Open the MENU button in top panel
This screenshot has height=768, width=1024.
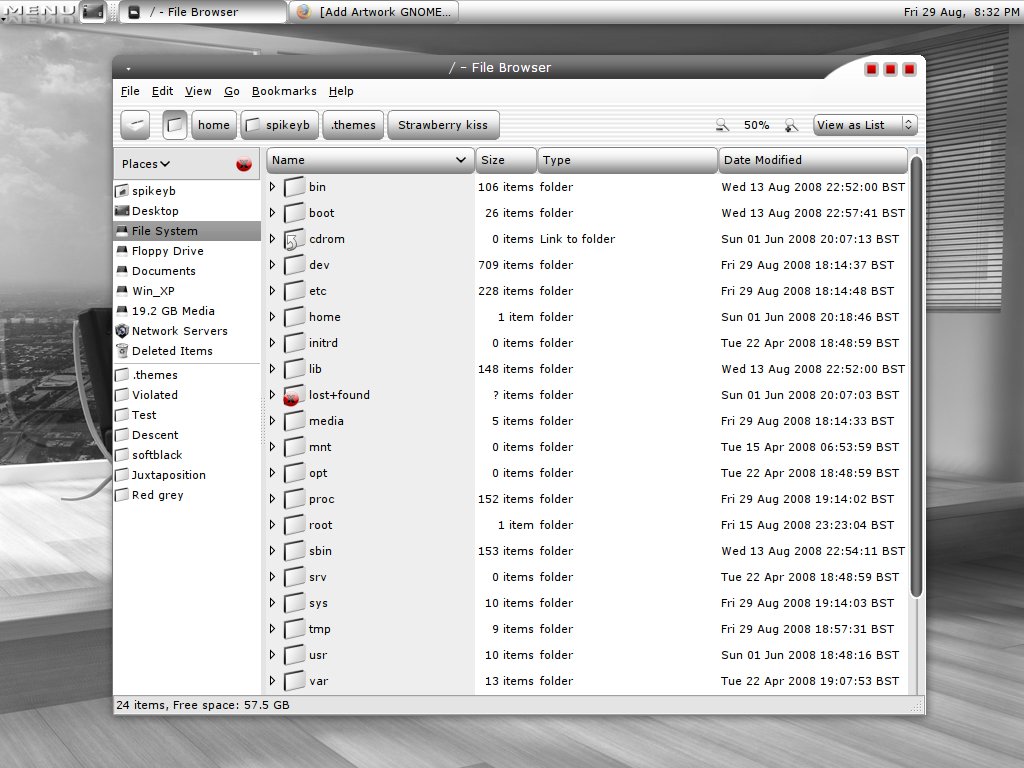(39, 12)
